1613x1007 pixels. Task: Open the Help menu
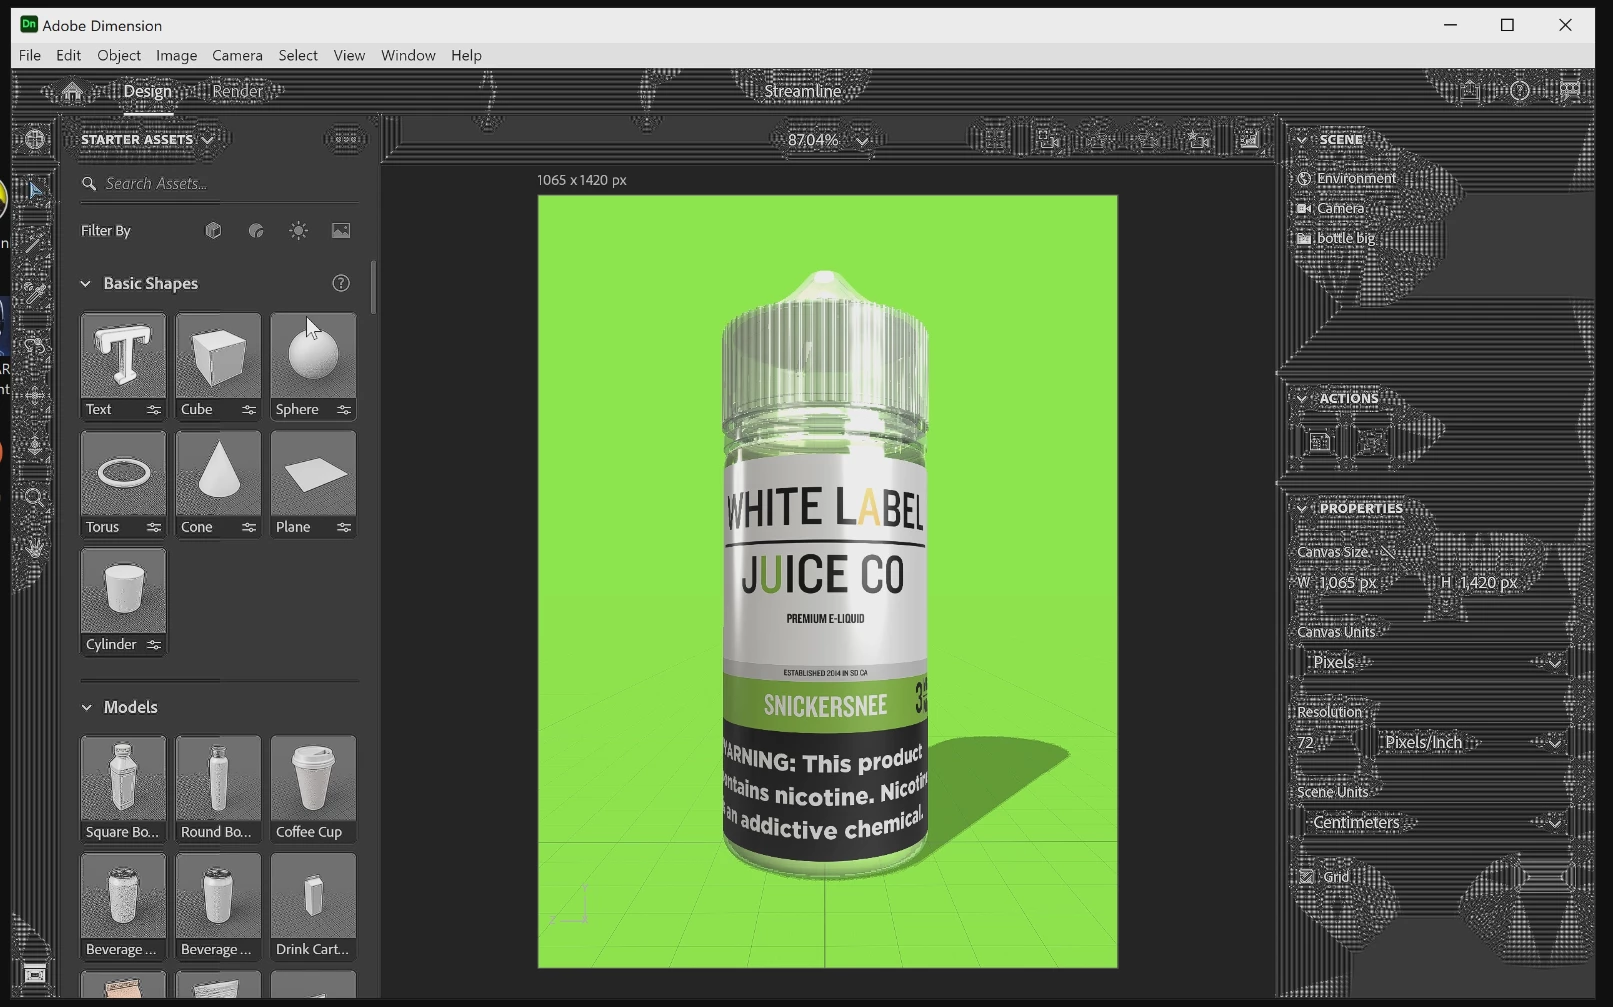(466, 56)
